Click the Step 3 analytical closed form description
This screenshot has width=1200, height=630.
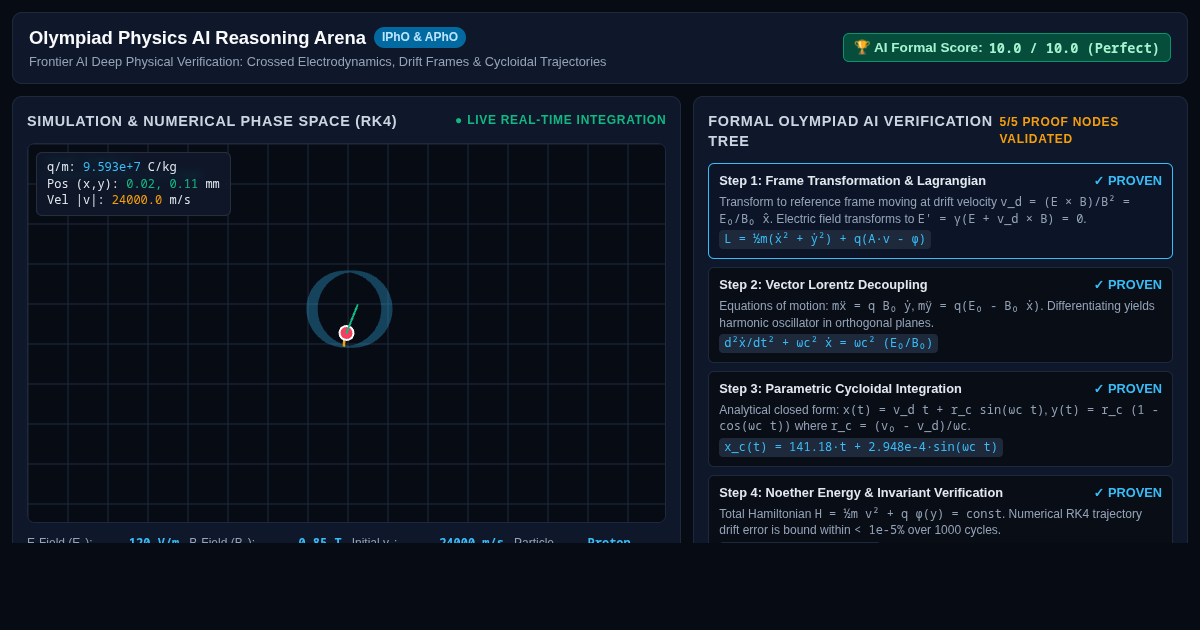(x=939, y=418)
